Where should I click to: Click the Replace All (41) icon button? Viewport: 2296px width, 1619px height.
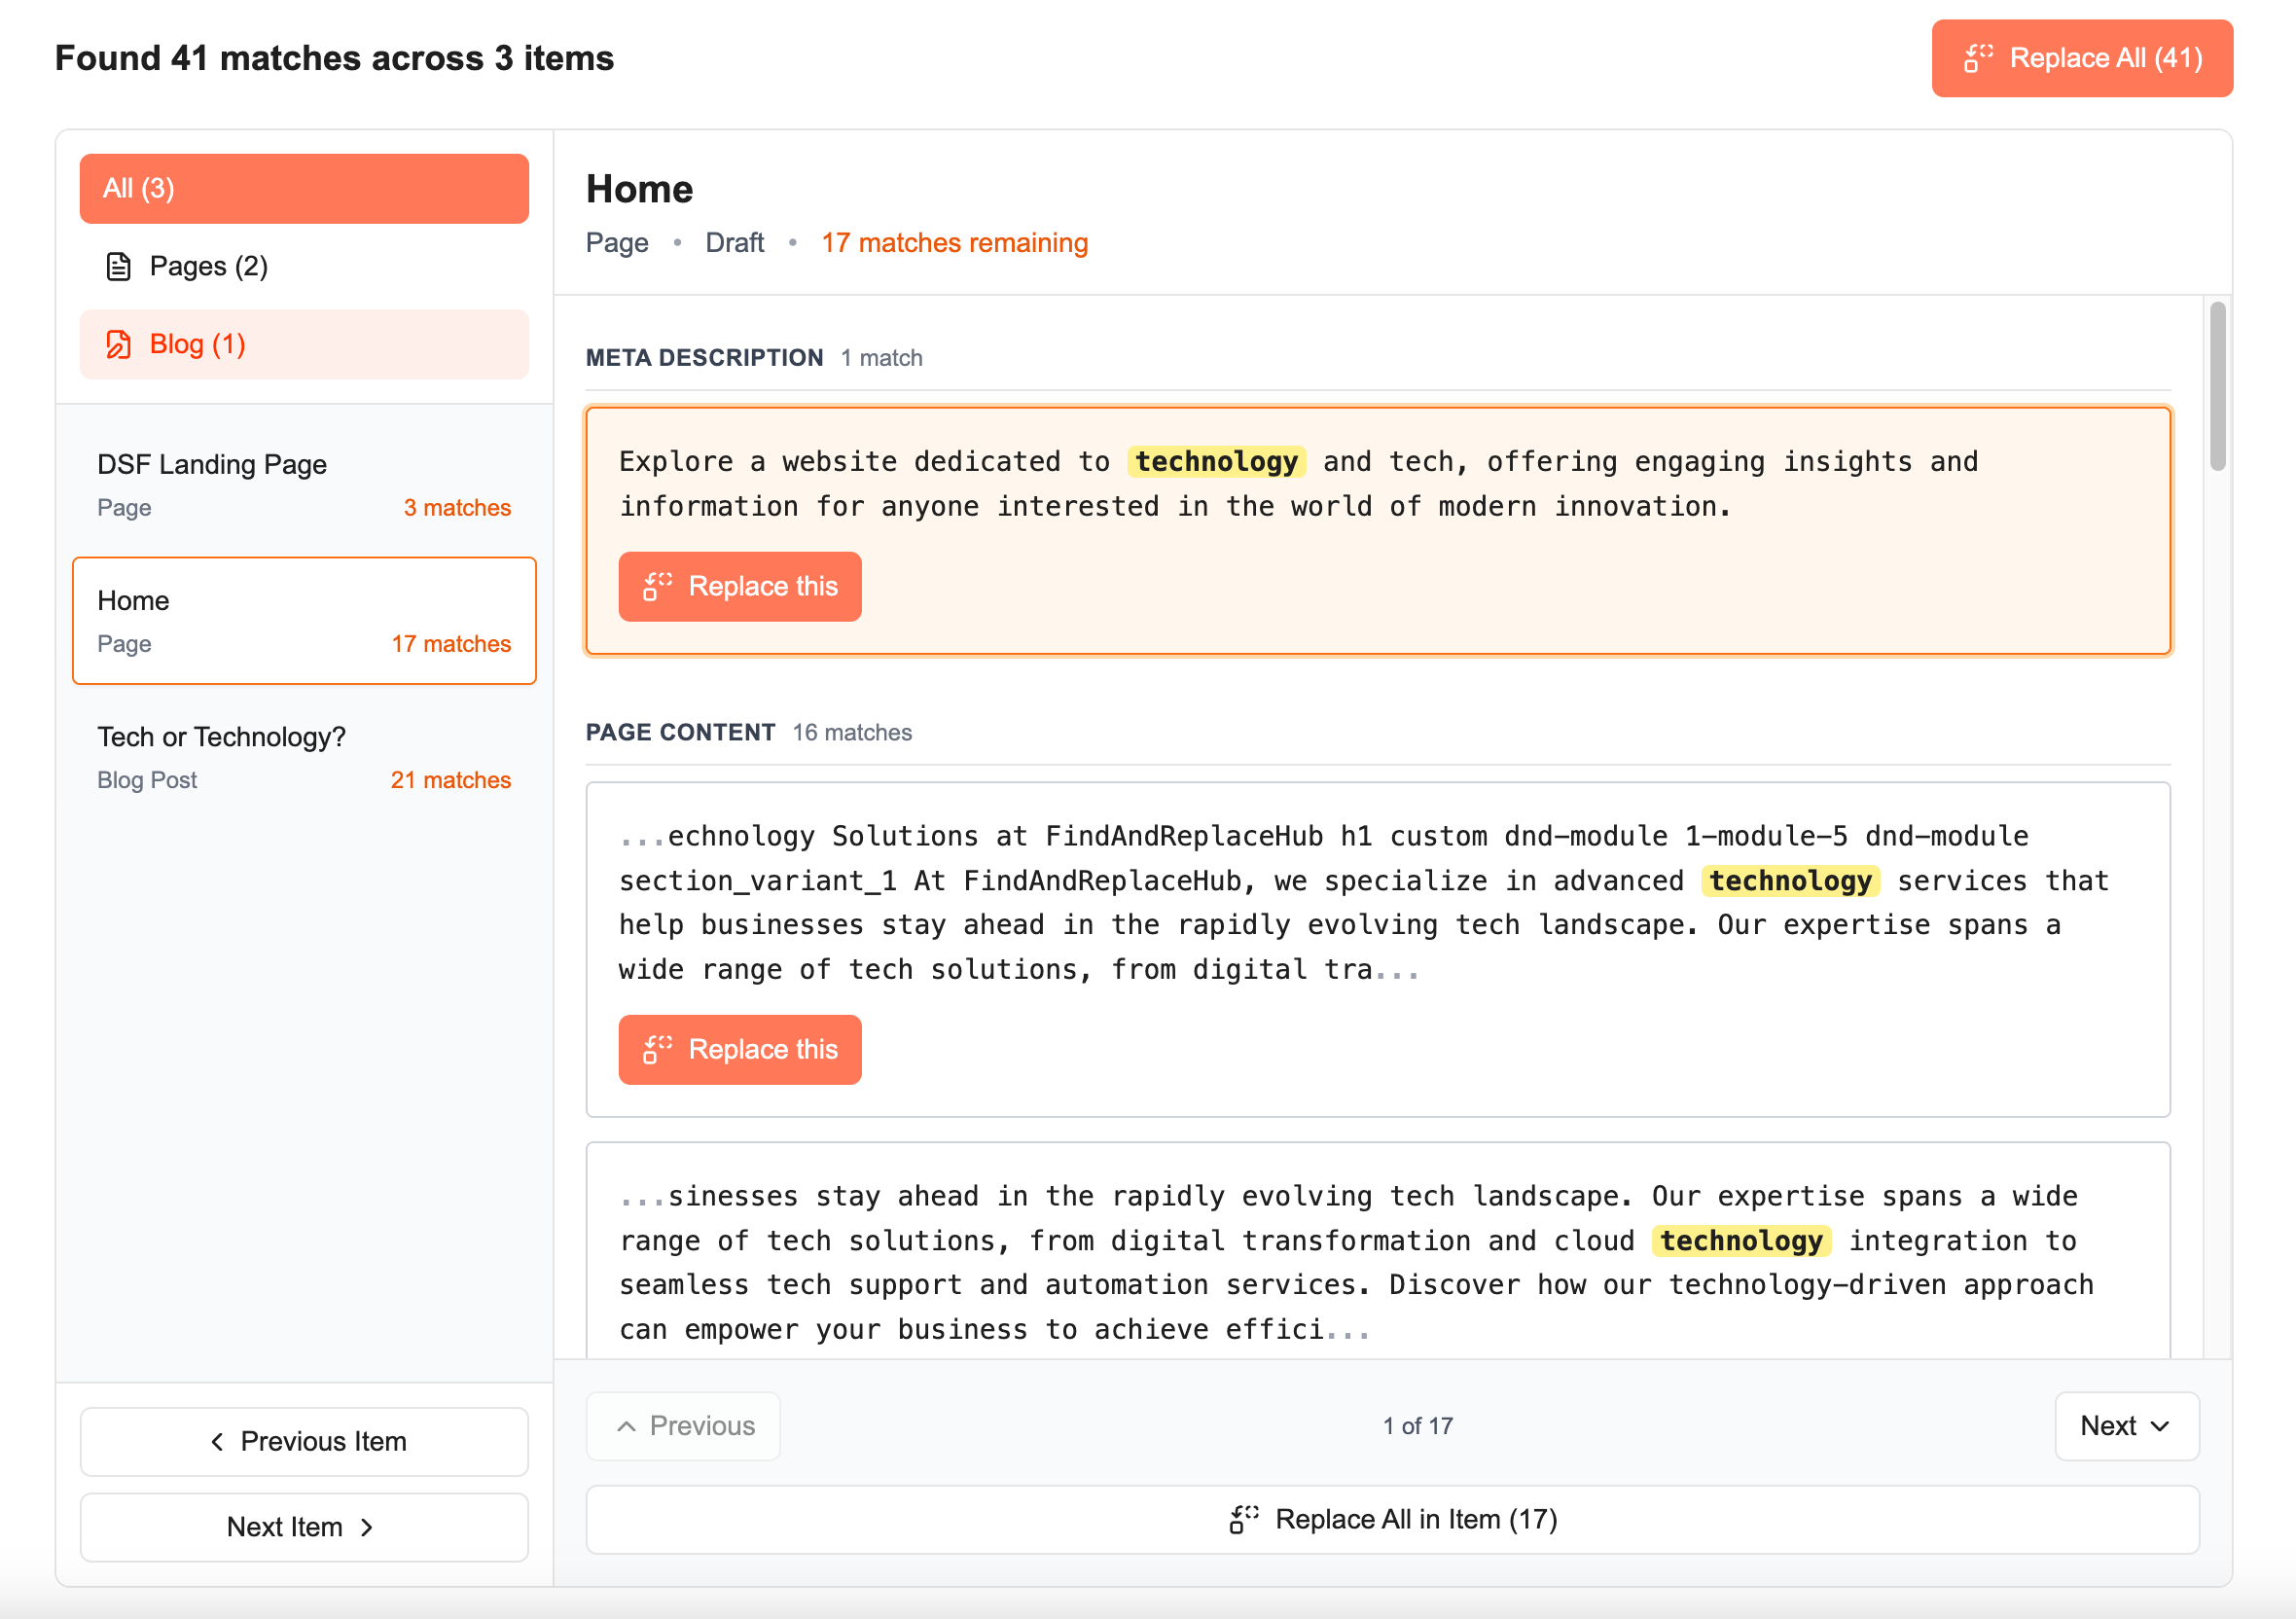tap(1980, 58)
